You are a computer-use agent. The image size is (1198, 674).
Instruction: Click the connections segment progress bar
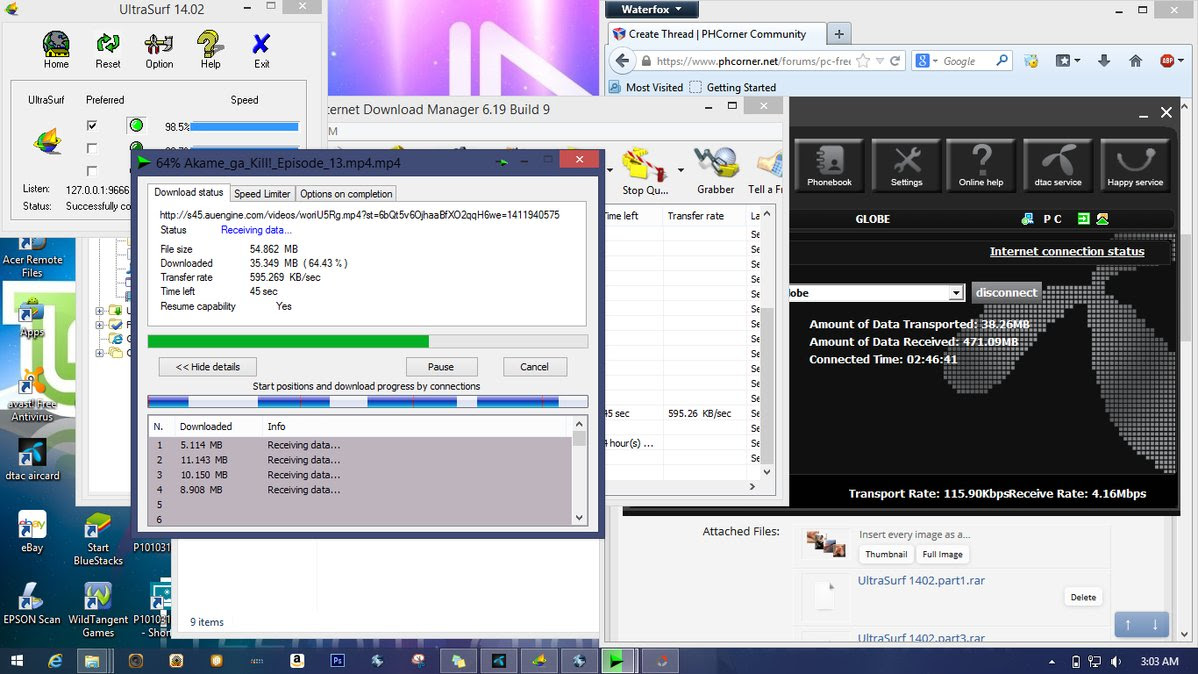(367, 401)
